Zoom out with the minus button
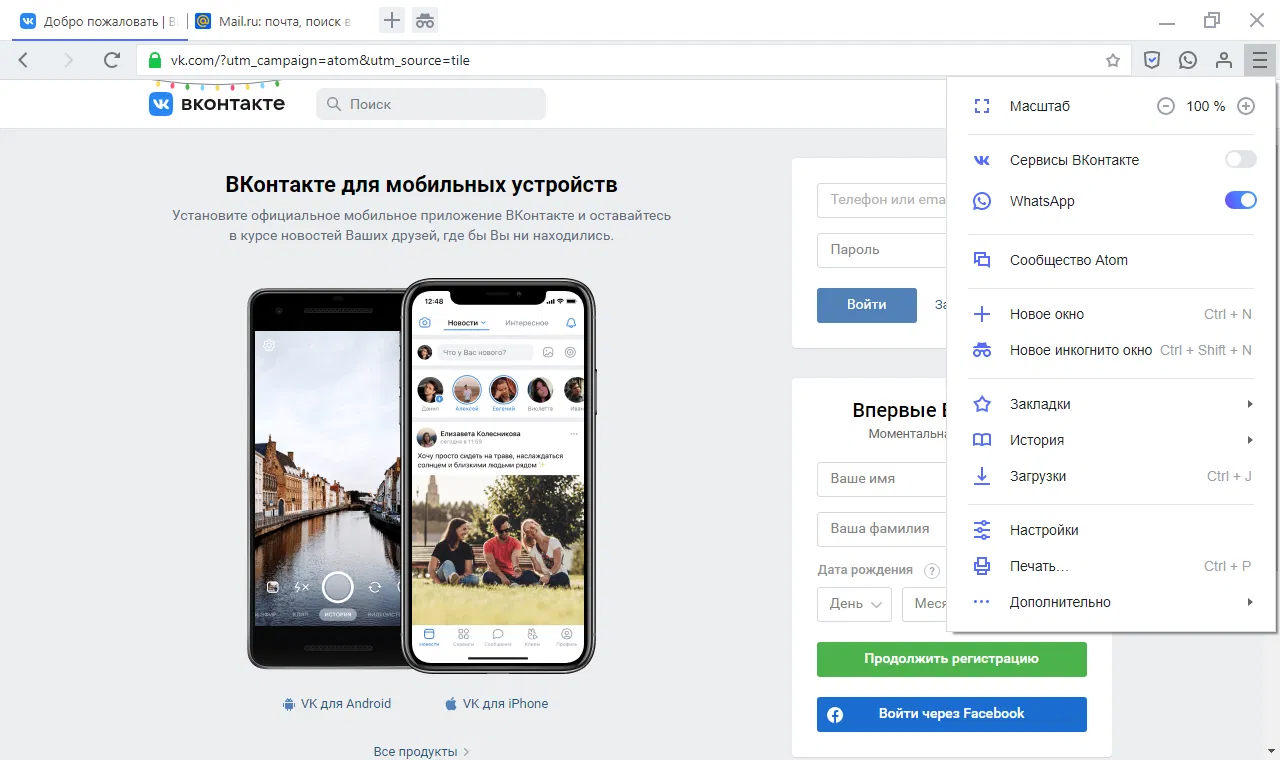 tap(1166, 106)
